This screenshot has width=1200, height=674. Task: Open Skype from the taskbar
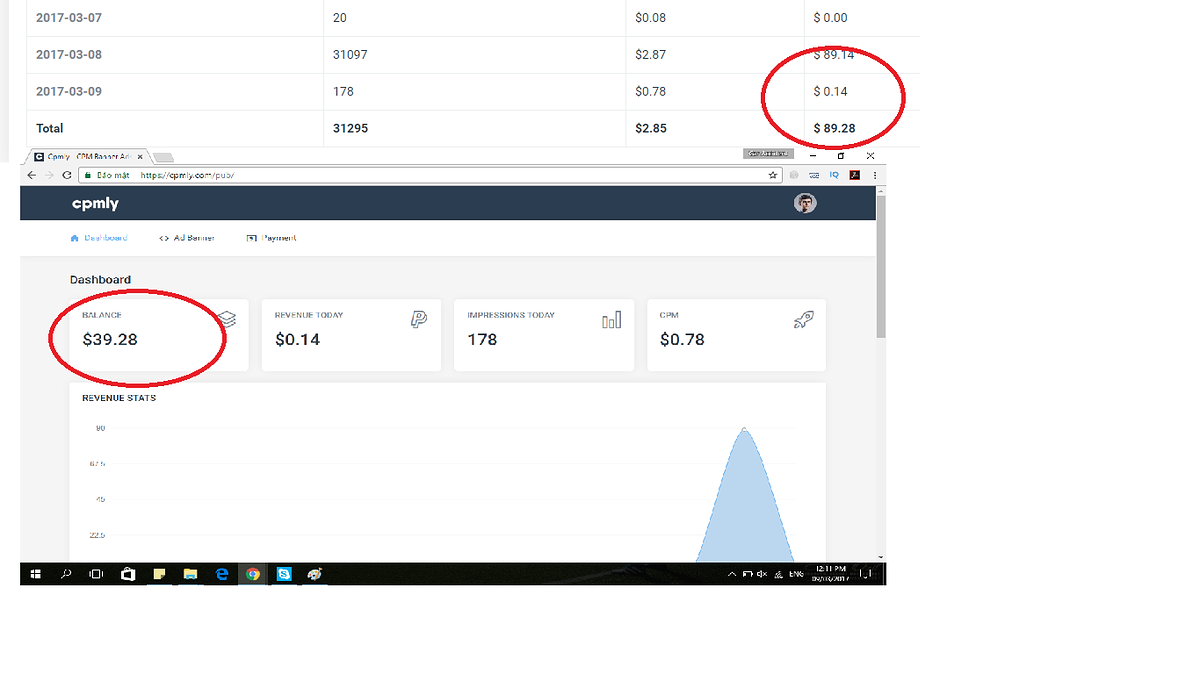(285, 574)
